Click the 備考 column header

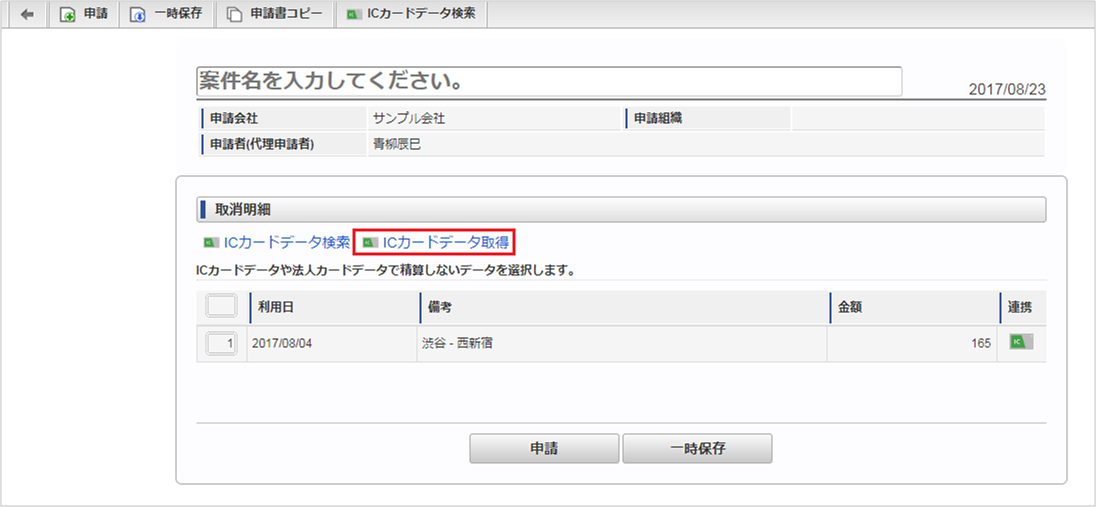623,308
